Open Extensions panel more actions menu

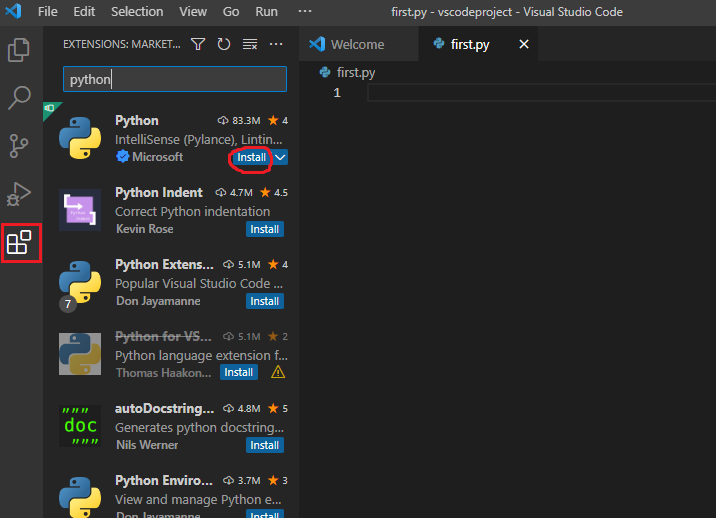click(276, 44)
